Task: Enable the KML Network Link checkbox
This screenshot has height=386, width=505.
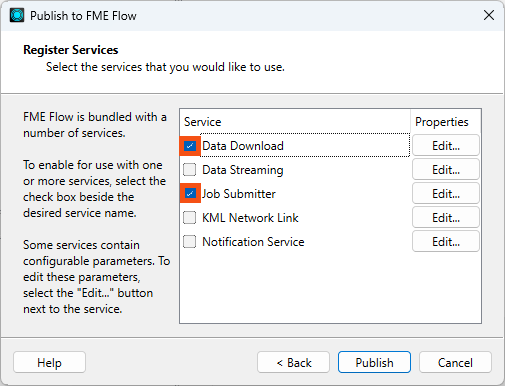Action: pos(190,218)
